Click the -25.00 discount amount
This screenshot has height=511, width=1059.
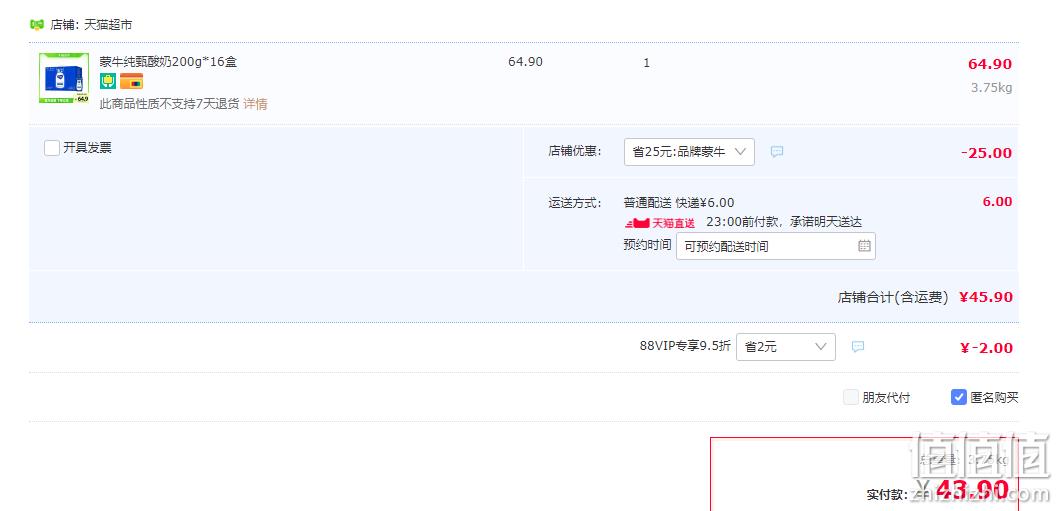986,153
